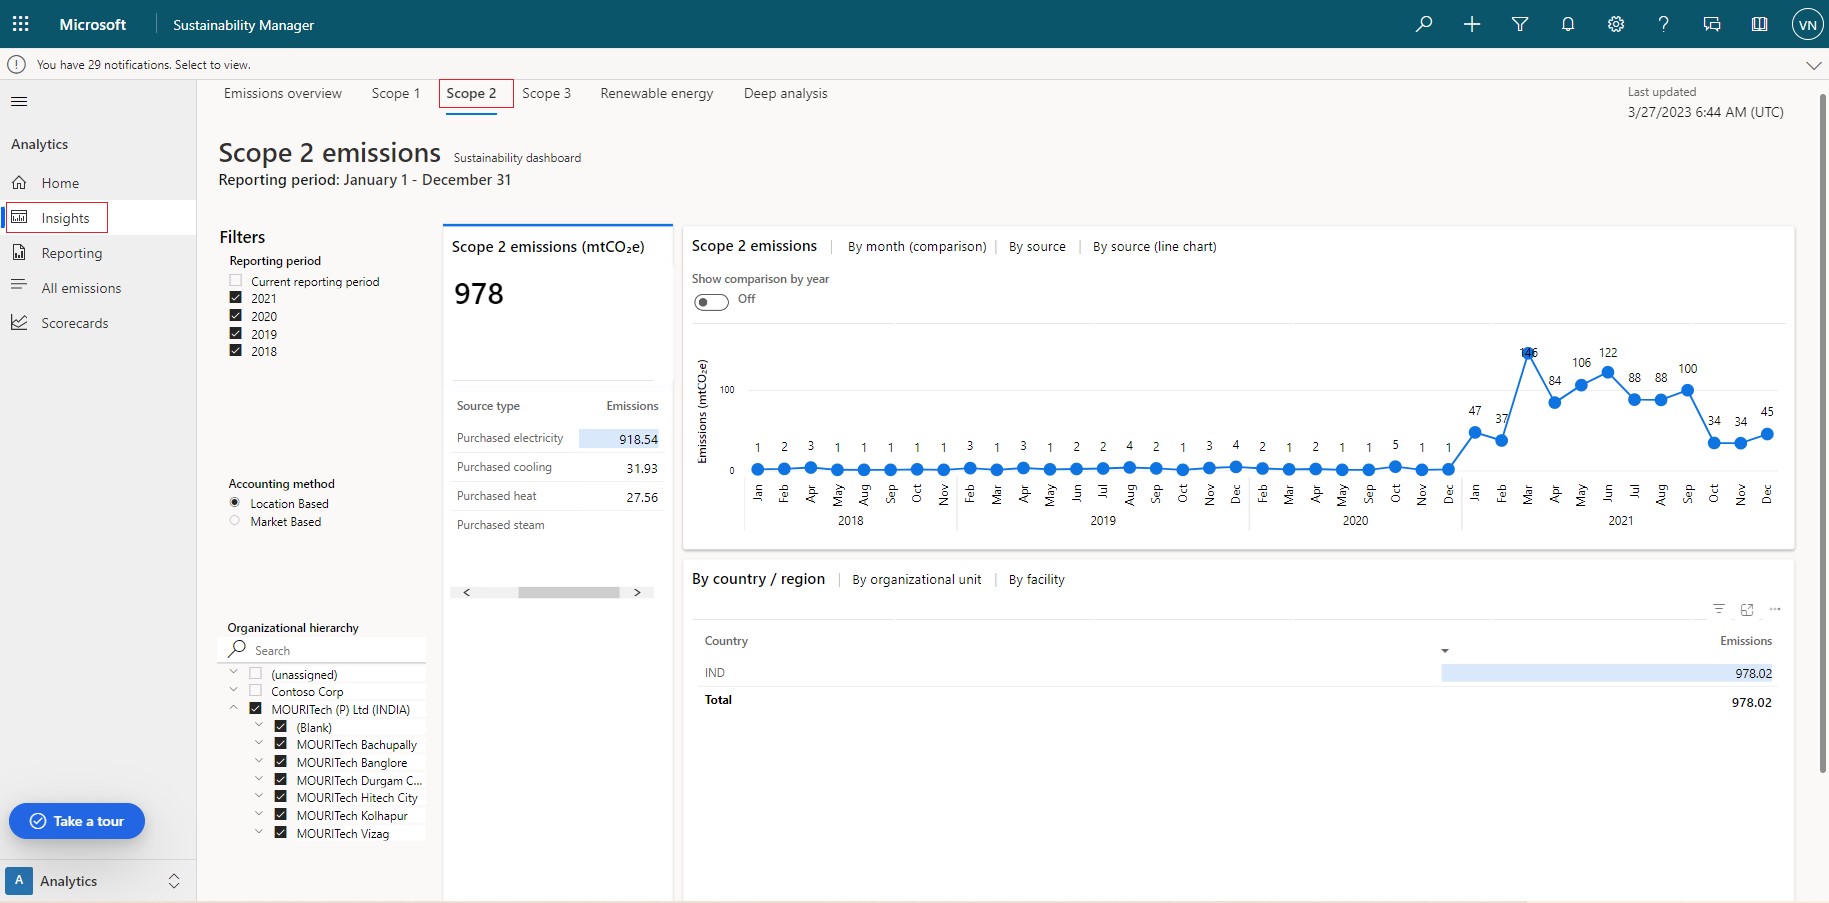Select the Market Based accounting method
This screenshot has height=903, width=1829.
coord(235,521)
